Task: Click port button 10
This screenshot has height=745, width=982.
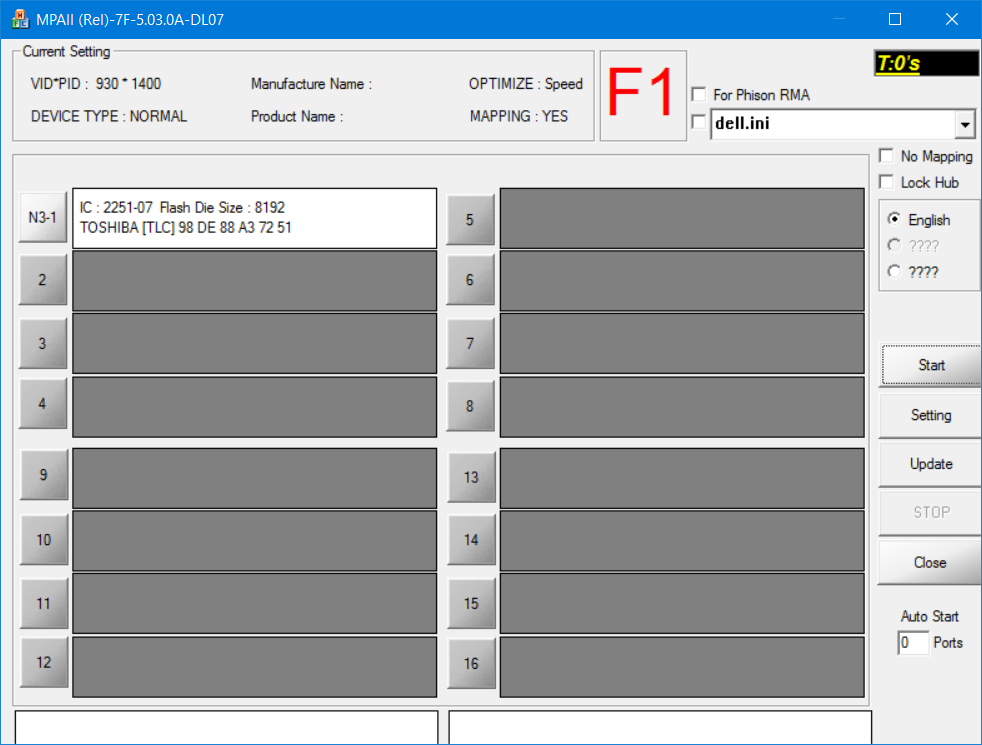Action: pyautogui.click(x=44, y=540)
